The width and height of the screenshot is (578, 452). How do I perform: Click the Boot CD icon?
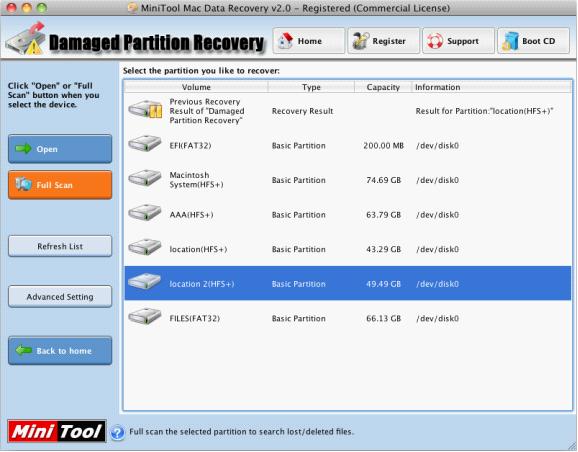(510, 41)
